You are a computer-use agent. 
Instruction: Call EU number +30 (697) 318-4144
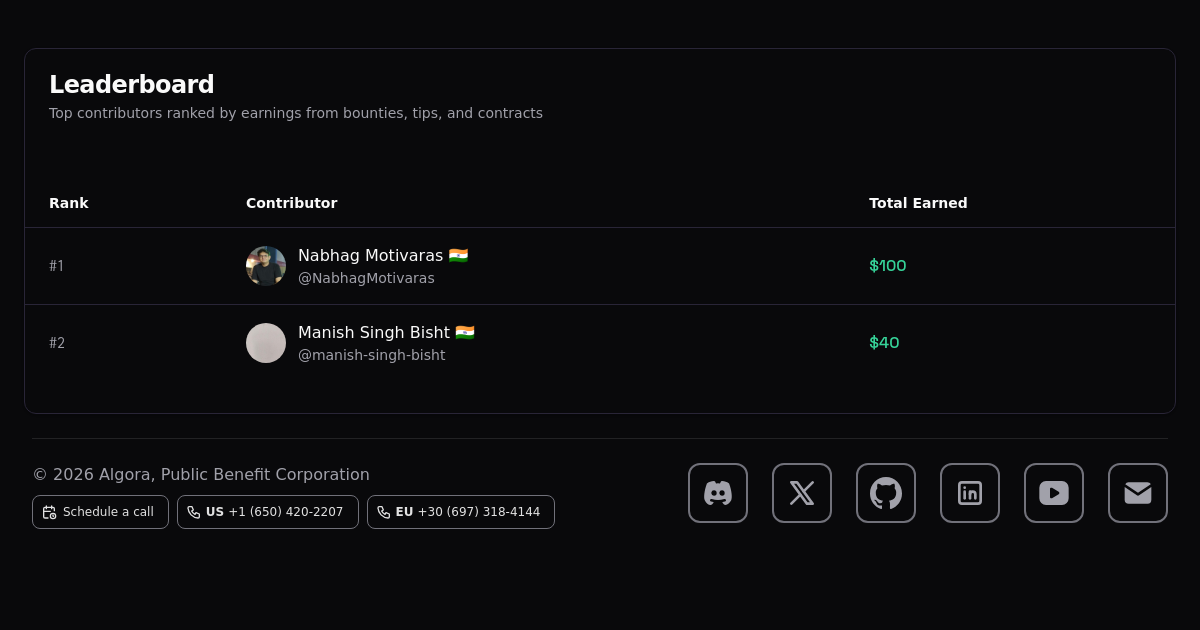coord(478,512)
